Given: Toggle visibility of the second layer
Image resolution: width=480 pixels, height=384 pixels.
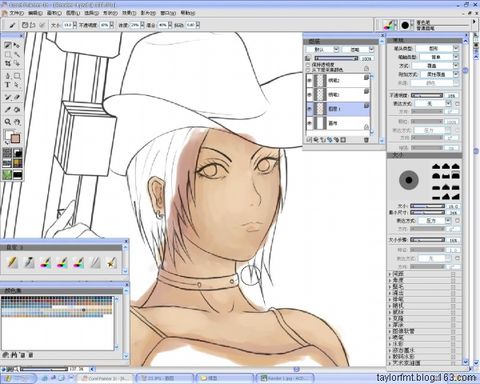Looking at the screenshot, I should tap(310, 95).
